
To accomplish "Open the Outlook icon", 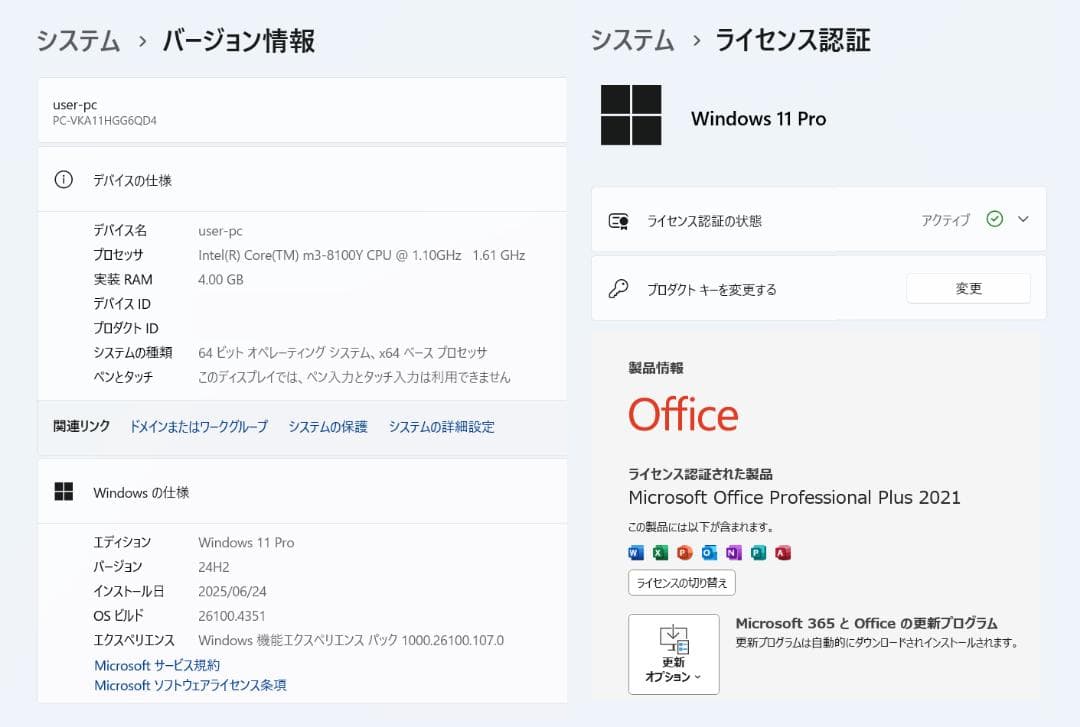I will pos(709,552).
